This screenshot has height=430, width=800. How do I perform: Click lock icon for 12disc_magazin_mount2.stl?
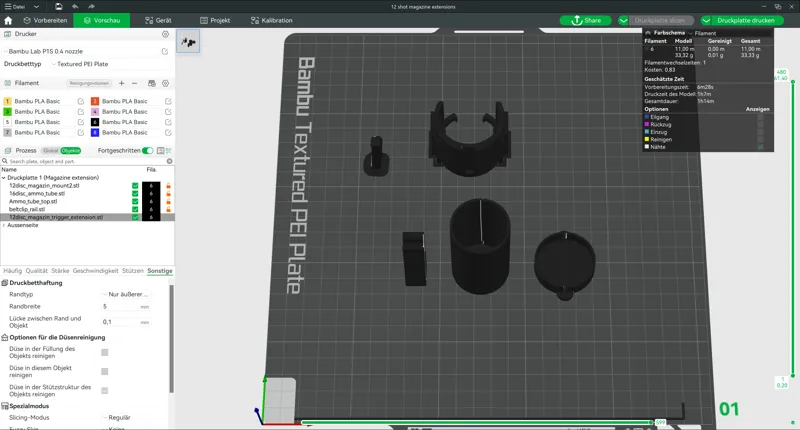pos(168,186)
